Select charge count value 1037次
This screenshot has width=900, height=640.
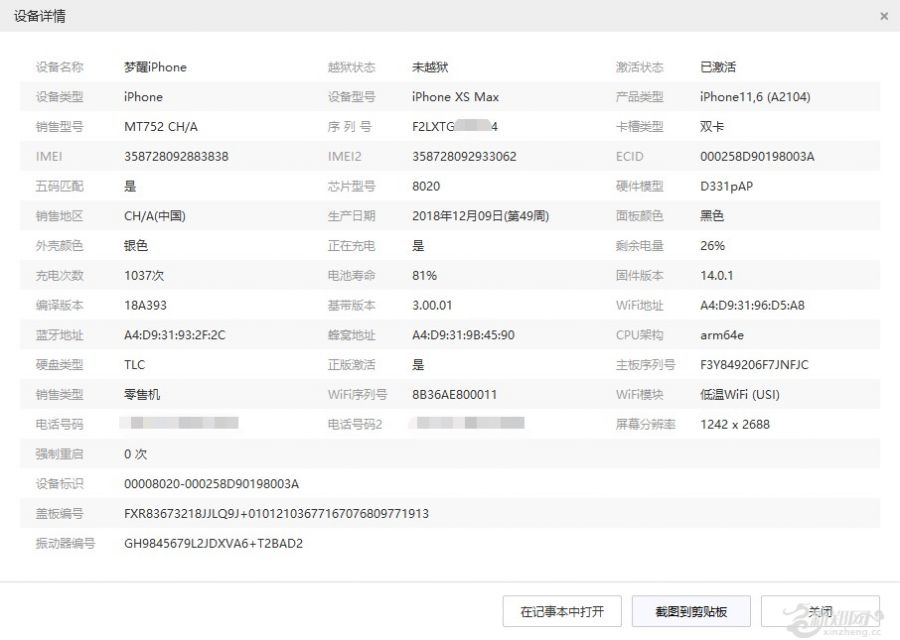[x=144, y=276]
